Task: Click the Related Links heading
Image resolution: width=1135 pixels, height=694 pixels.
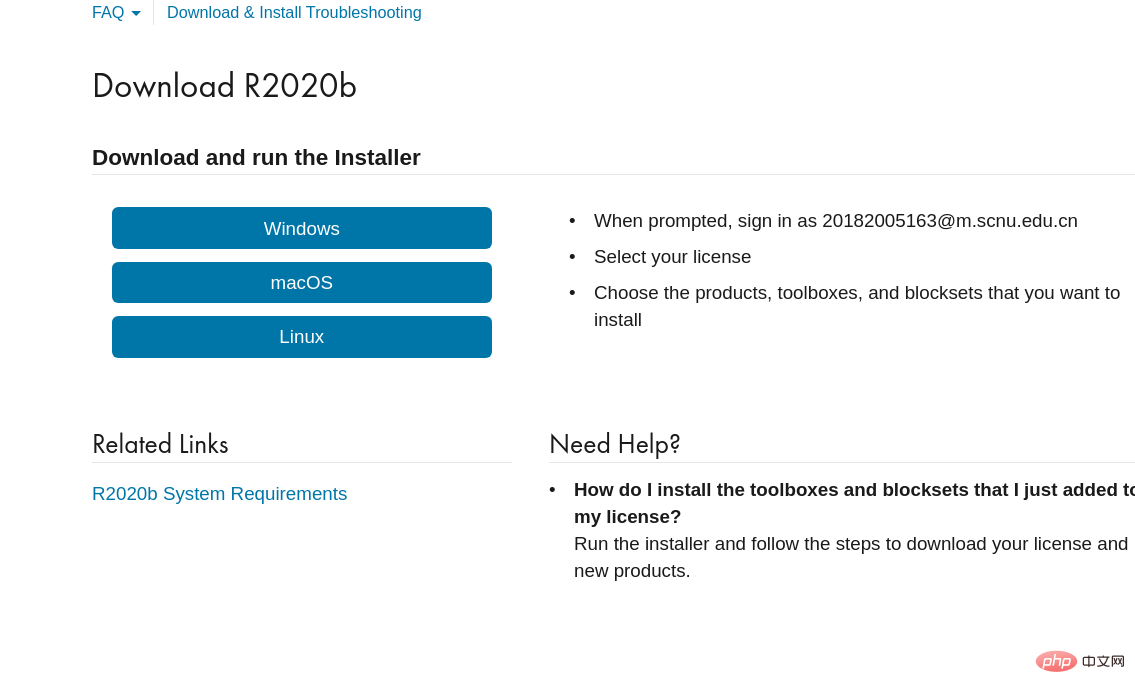Action: pos(160,445)
